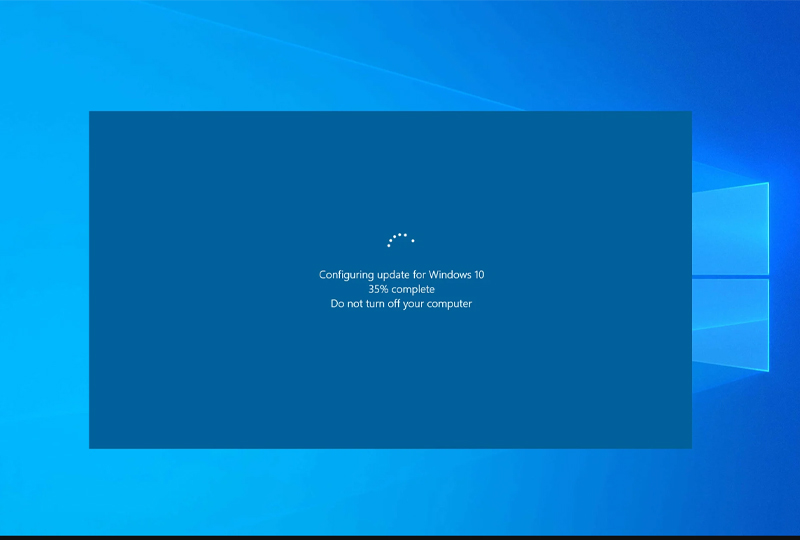800x540 pixels.
Task: Click the '35% complete' progress text
Action: (x=402, y=289)
